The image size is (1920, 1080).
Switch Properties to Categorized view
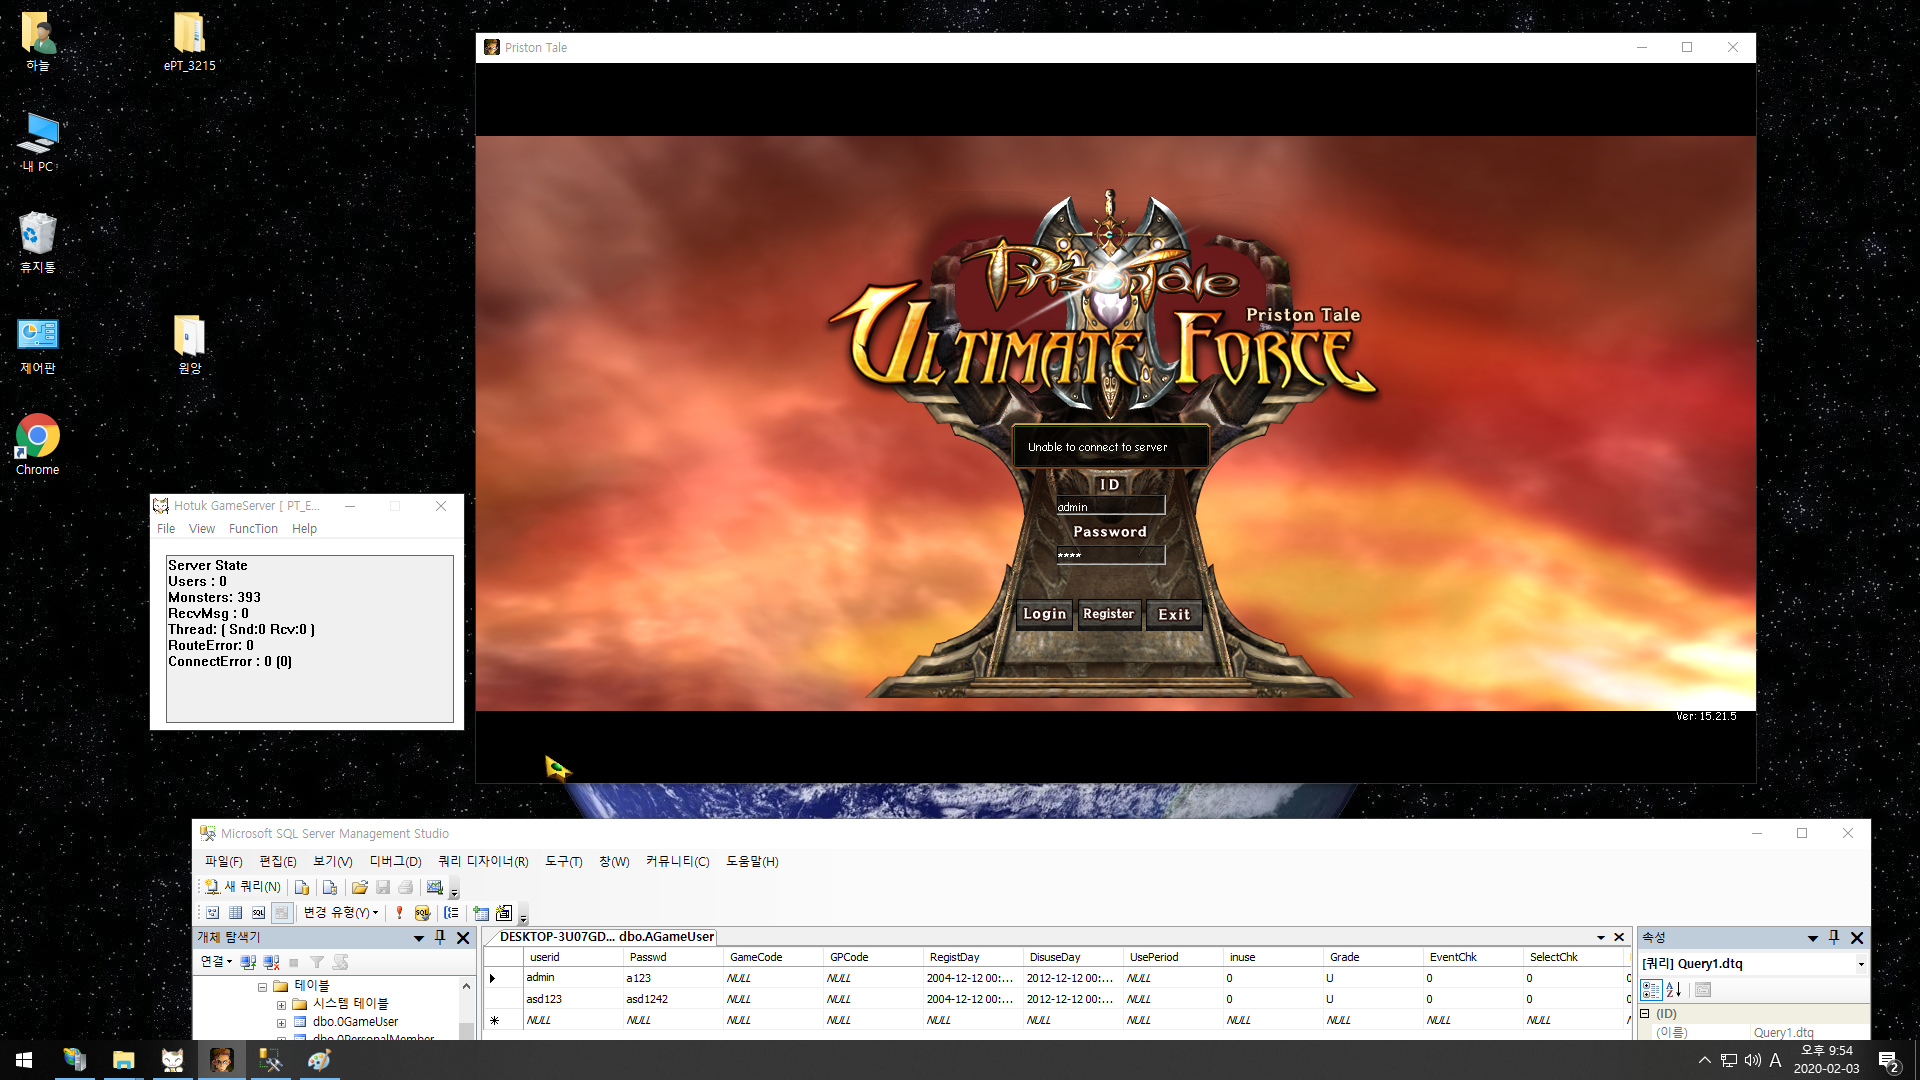pyautogui.click(x=1651, y=990)
